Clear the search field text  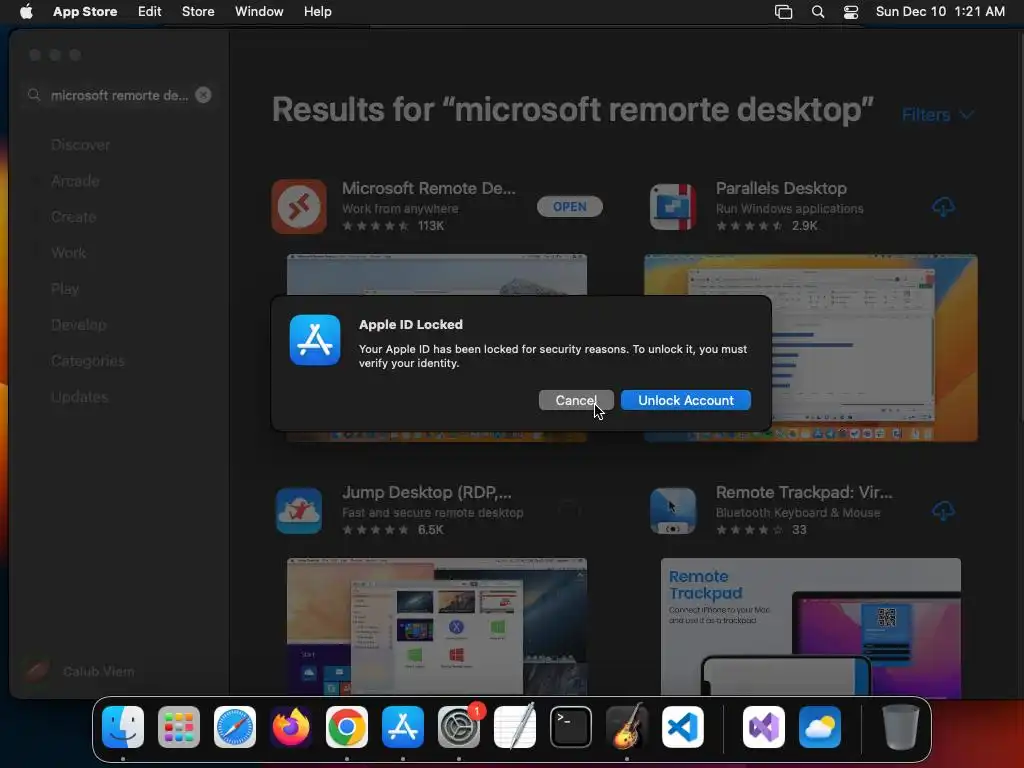coord(203,95)
